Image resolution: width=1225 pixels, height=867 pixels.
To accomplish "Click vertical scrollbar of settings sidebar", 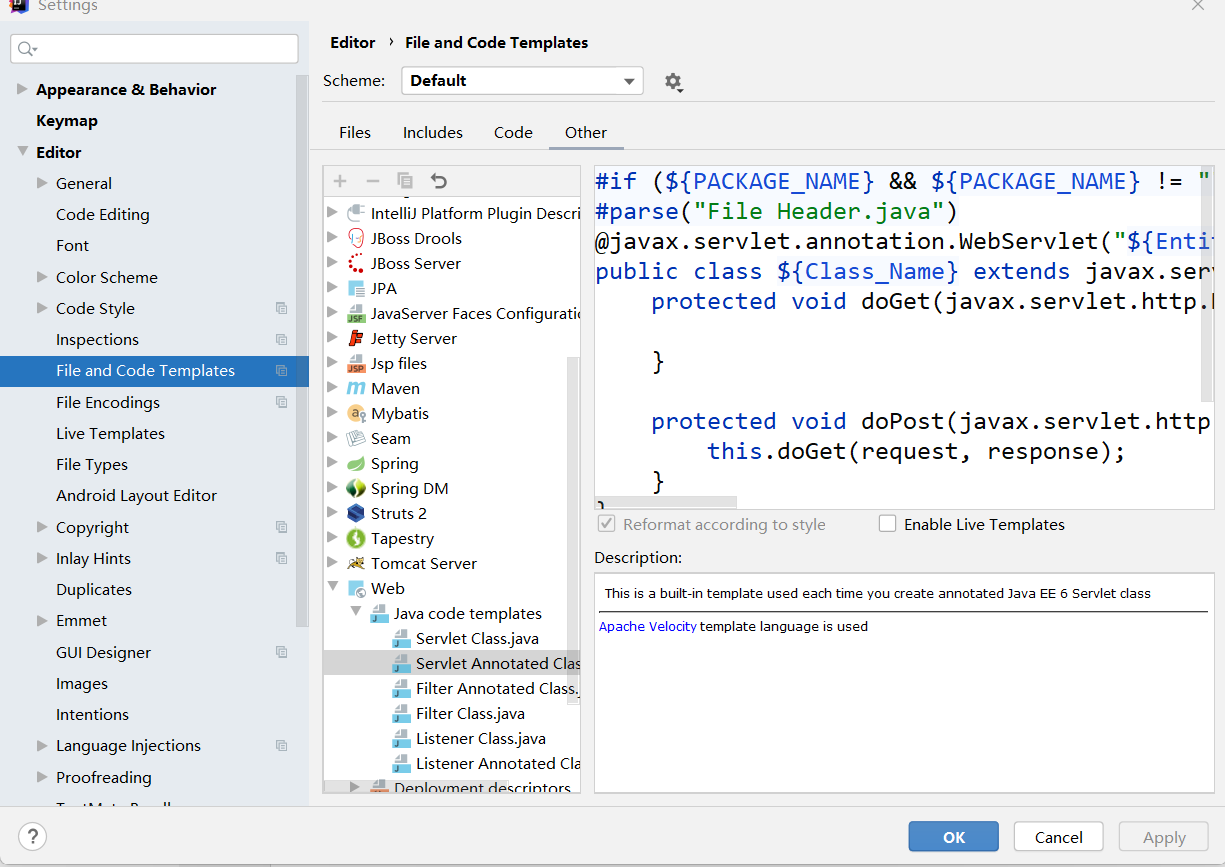I will click(302, 350).
